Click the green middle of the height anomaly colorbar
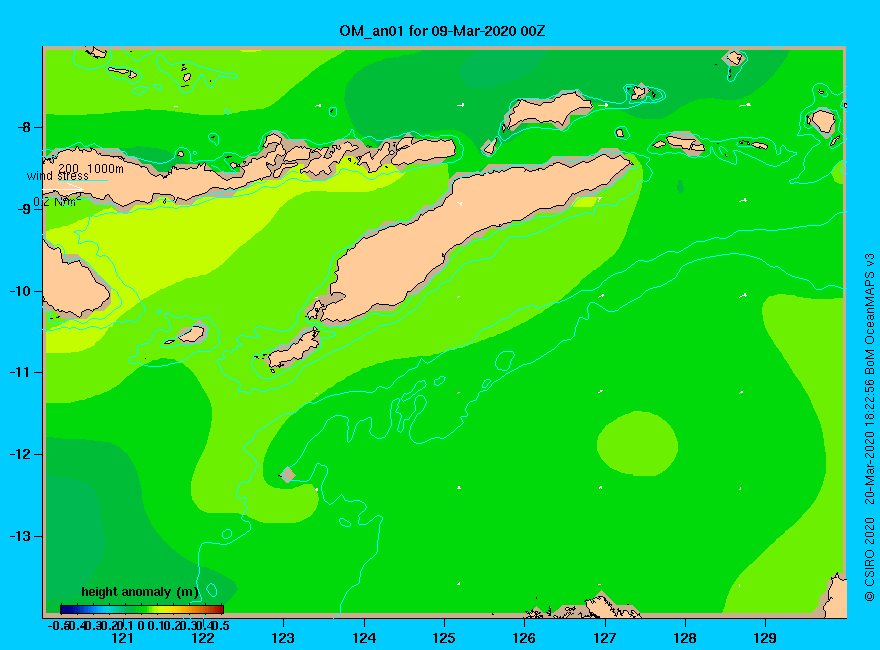880x650 pixels. click(142, 609)
